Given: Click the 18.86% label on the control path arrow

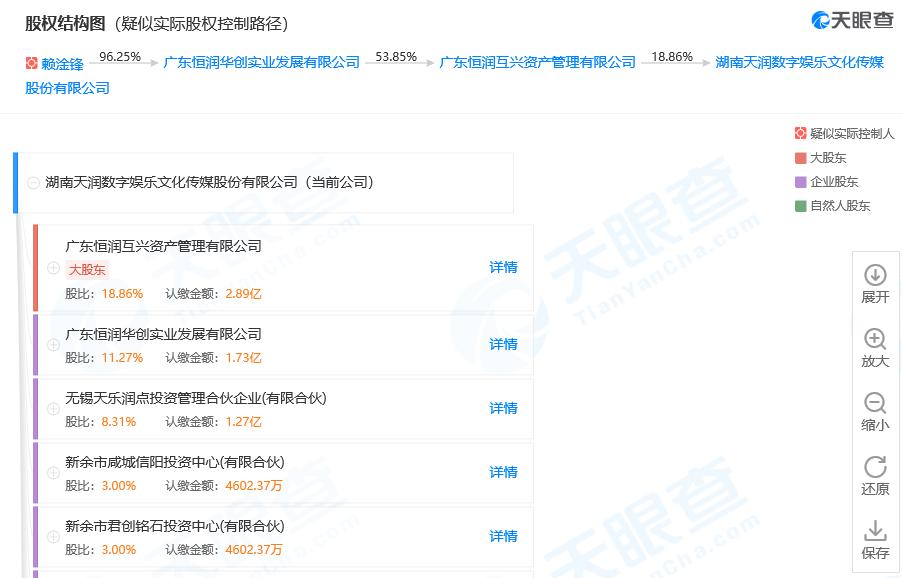Looking at the screenshot, I should pos(672,56).
